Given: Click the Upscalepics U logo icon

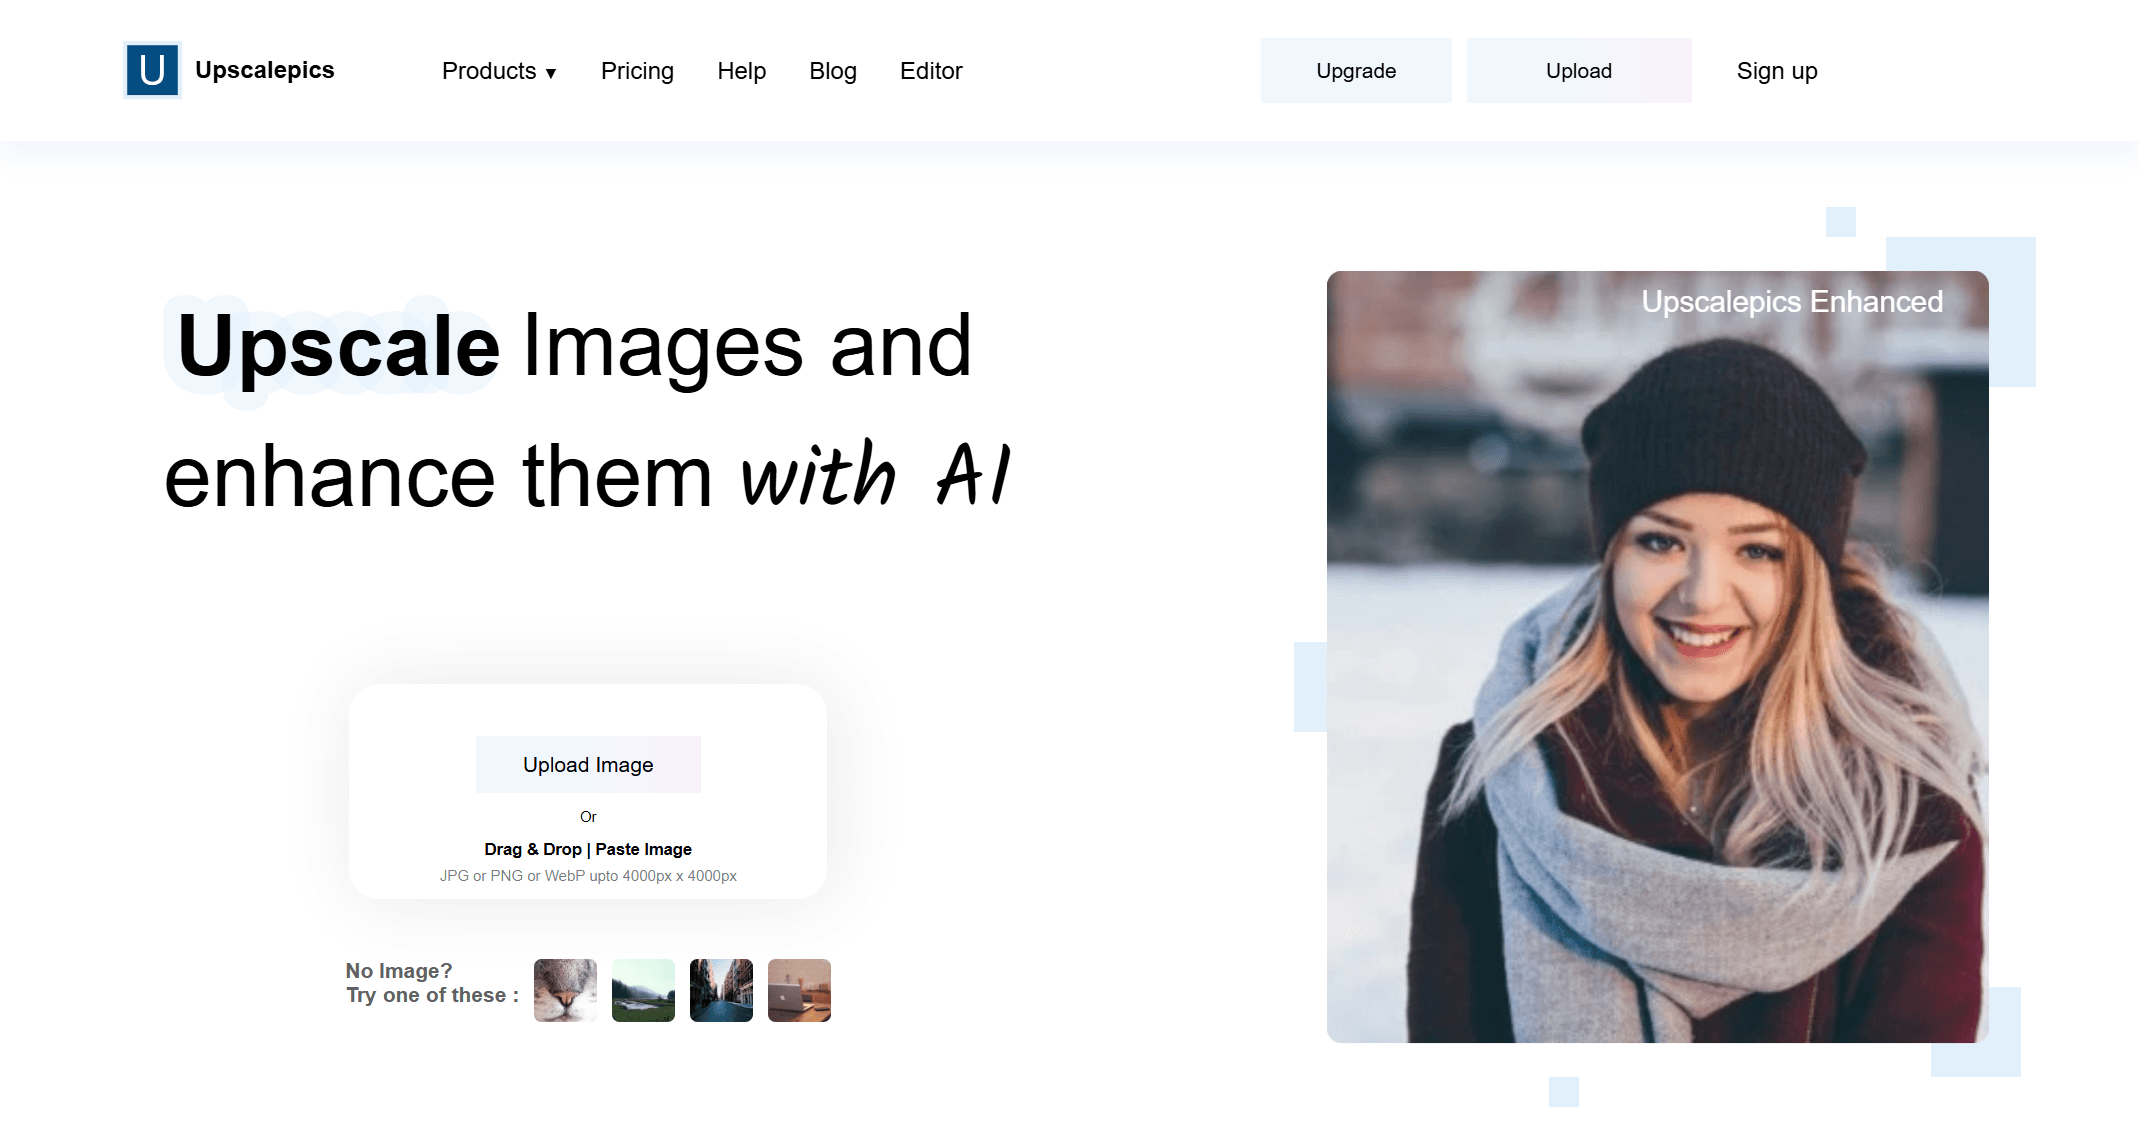Looking at the screenshot, I should pos(152,70).
